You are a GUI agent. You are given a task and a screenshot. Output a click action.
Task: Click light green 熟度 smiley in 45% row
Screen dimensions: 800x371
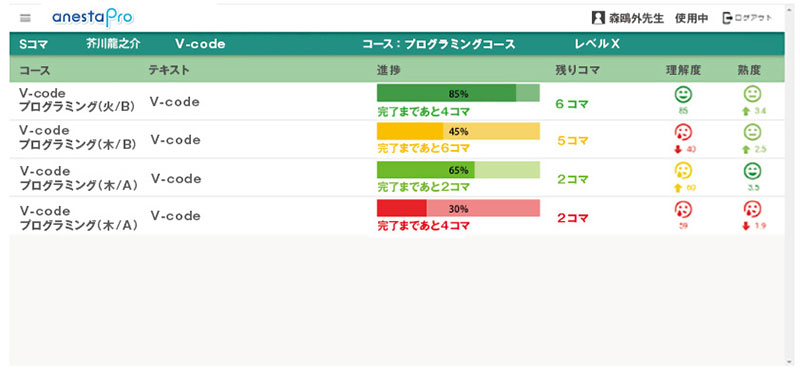click(753, 133)
